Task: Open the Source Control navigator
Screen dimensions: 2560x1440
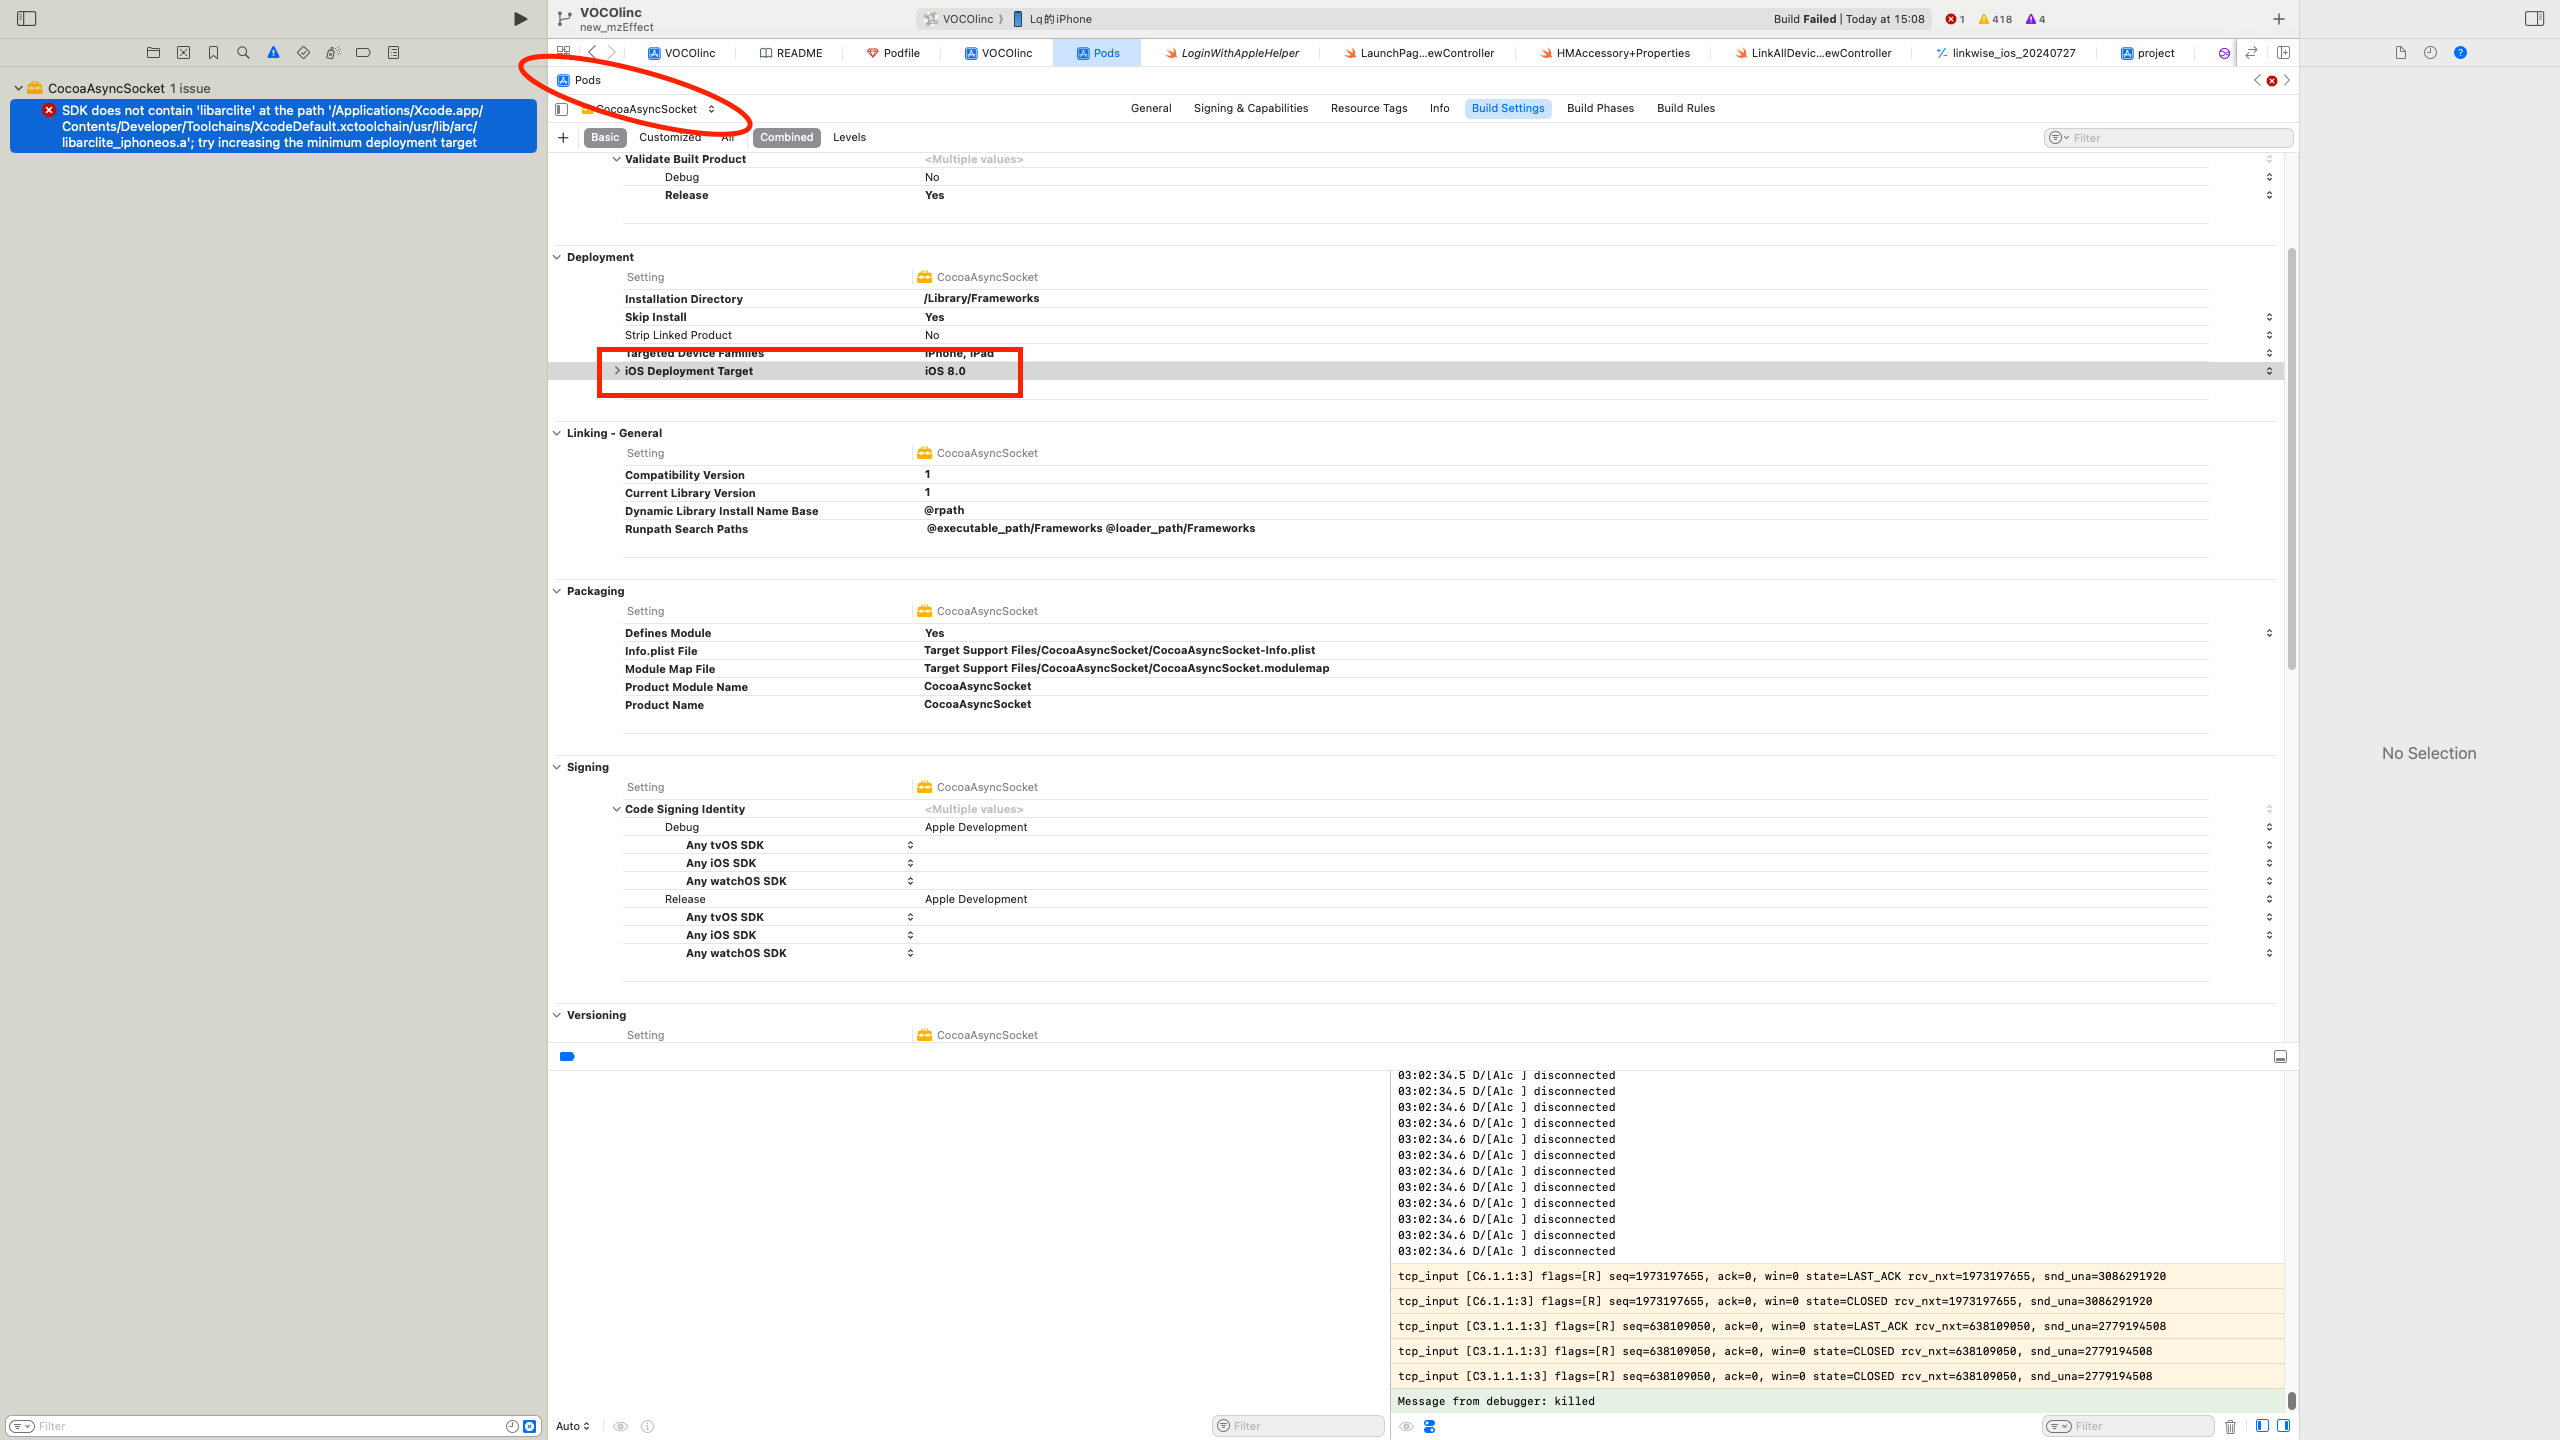Action: pyautogui.click(x=183, y=53)
